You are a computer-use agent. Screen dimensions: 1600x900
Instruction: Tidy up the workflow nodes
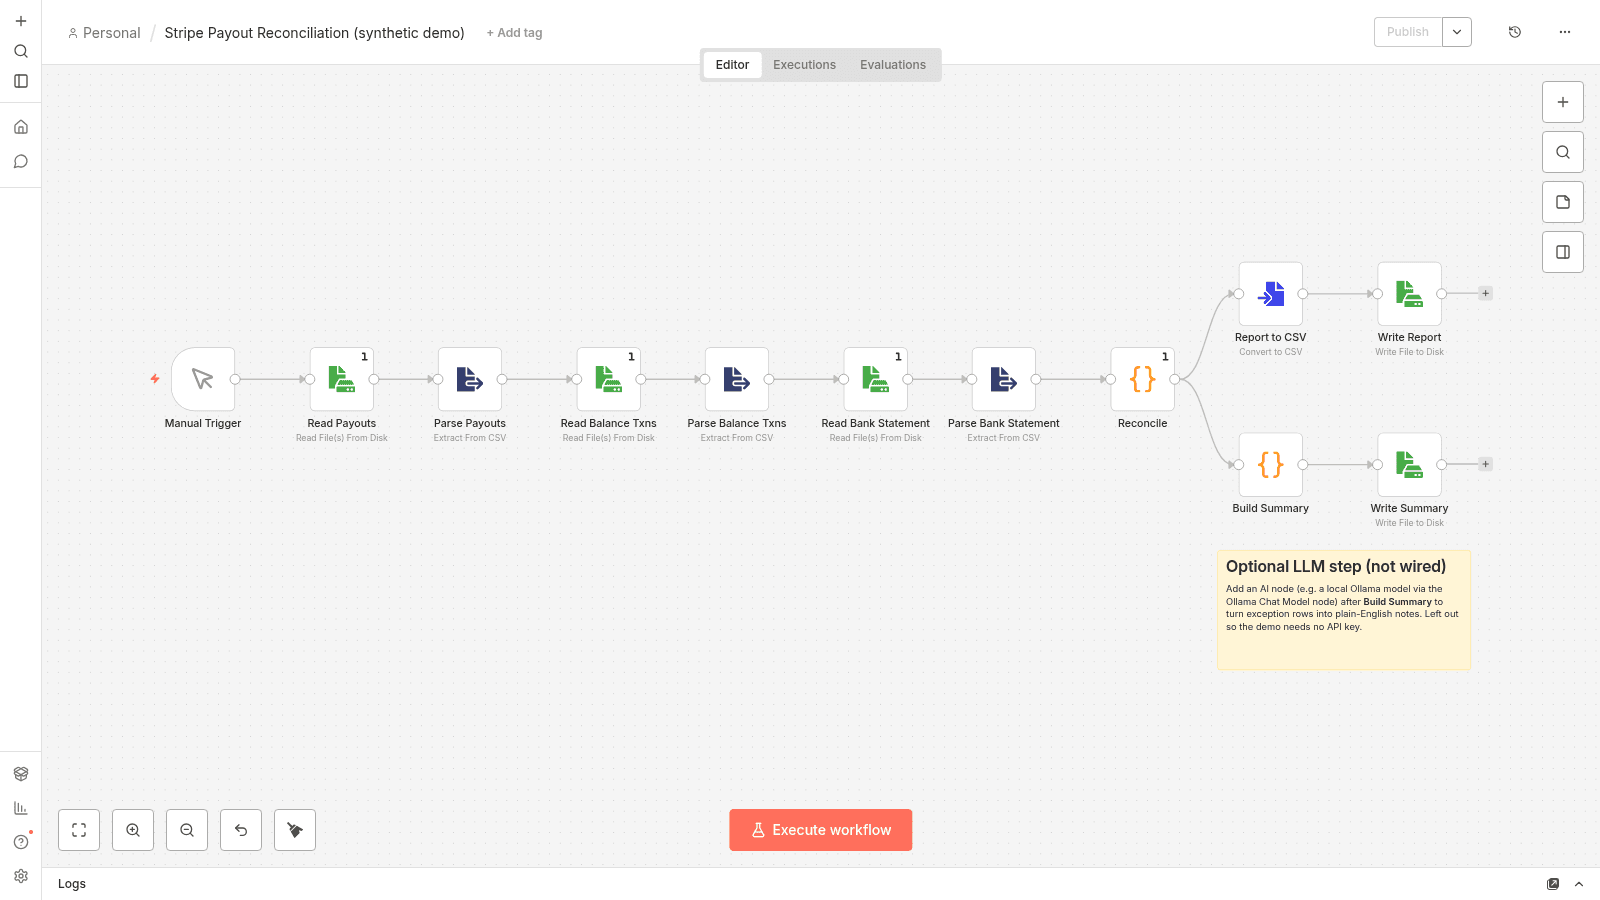(295, 830)
